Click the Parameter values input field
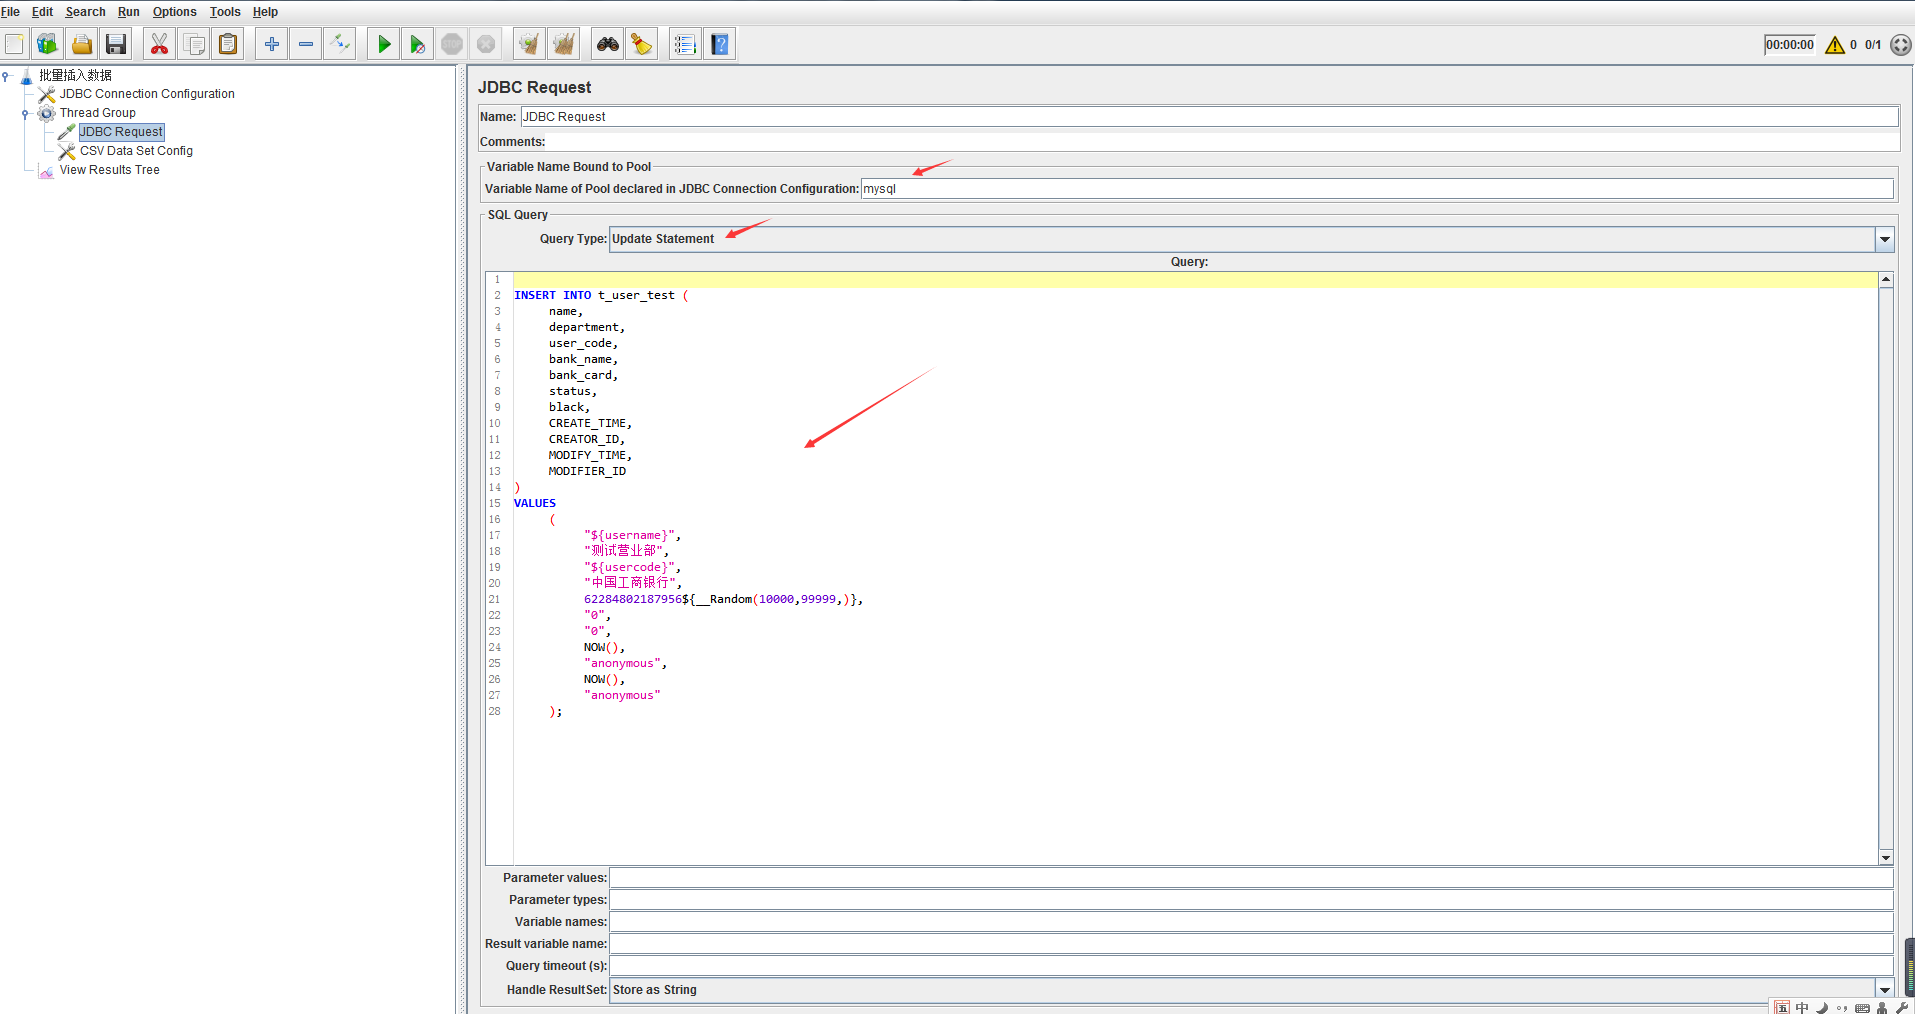 1250,878
